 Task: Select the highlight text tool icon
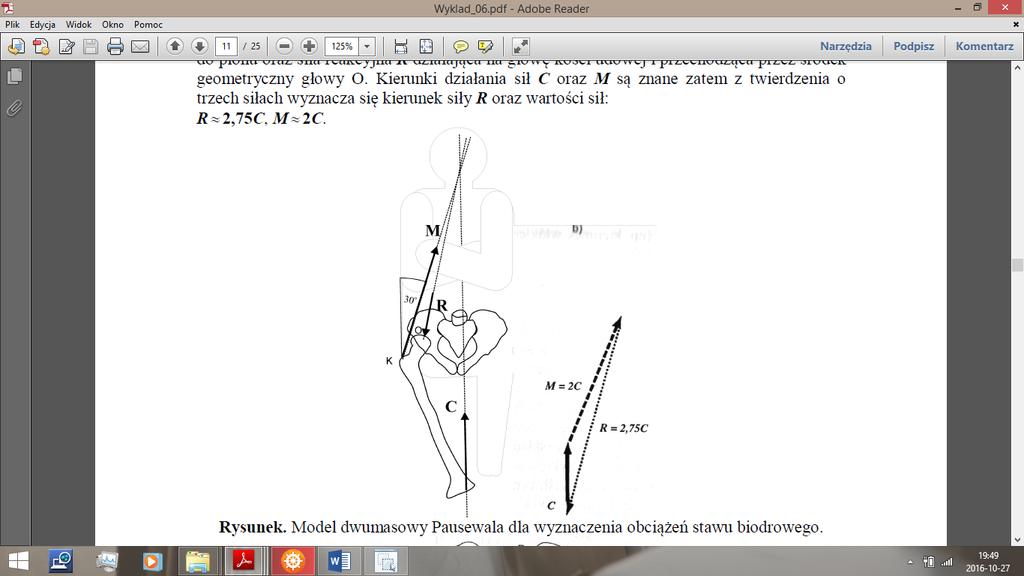point(485,46)
